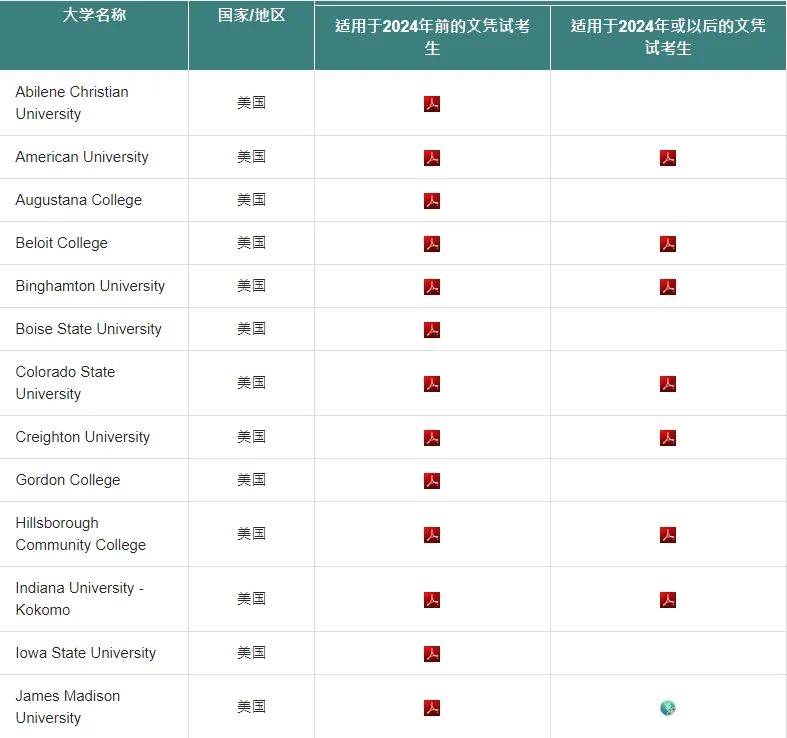This screenshot has width=787, height=738.
Task: Open pre-2024 PDF for Indiana University - Kokomo
Action: pos(432,600)
